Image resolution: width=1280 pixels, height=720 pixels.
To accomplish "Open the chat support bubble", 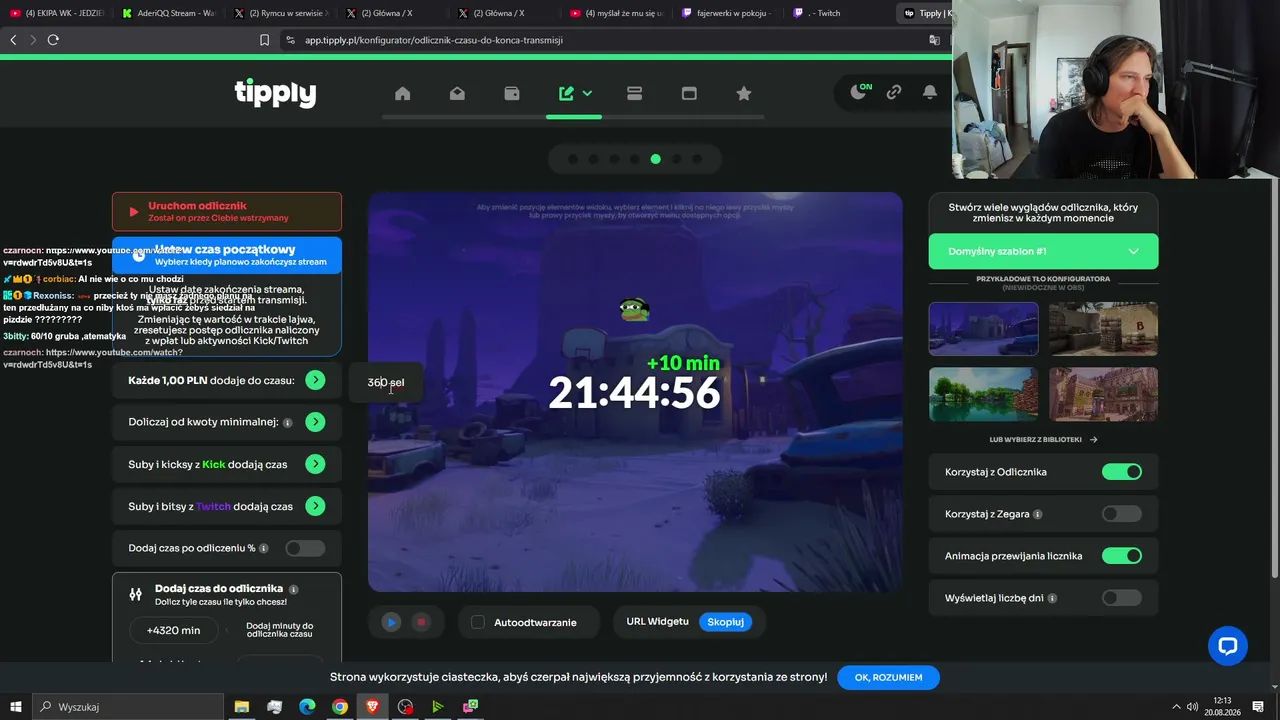I will pos(1227,645).
